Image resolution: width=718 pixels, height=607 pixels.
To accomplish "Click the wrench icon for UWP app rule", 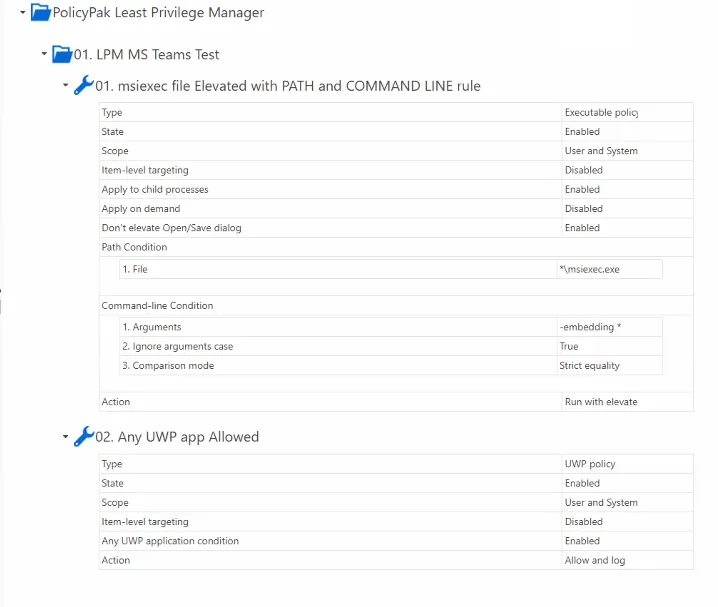I will pyautogui.click(x=83, y=437).
